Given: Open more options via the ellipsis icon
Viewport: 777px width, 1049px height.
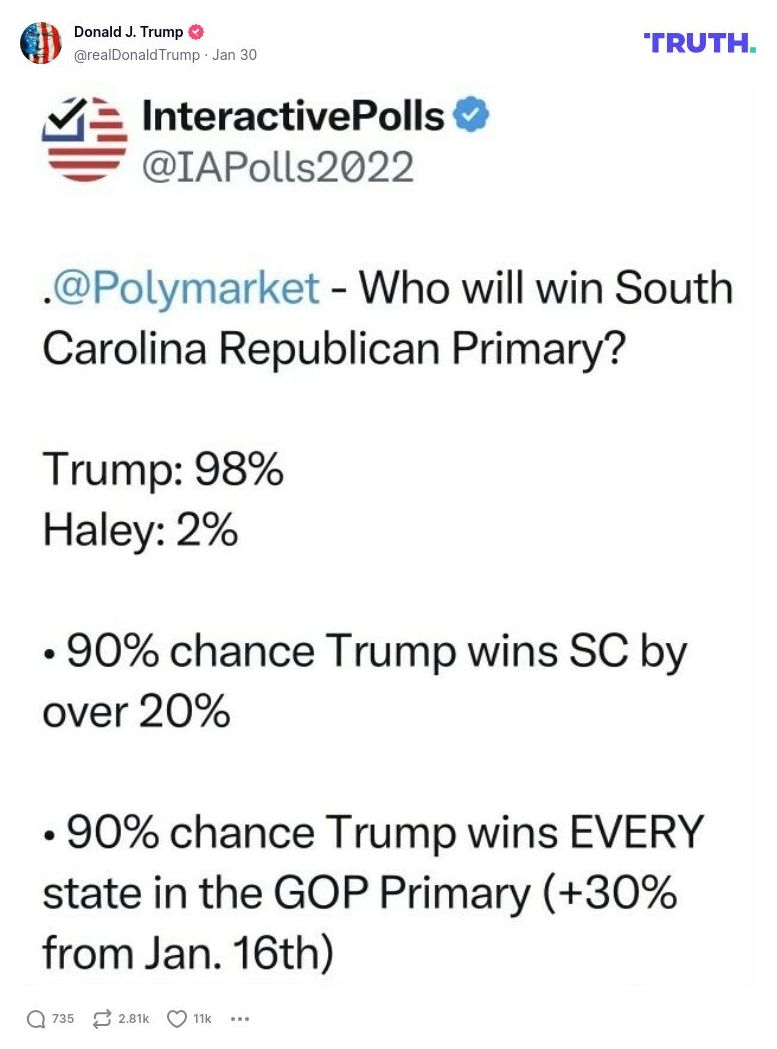Looking at the screenshot, I should tap(240, 1018).
